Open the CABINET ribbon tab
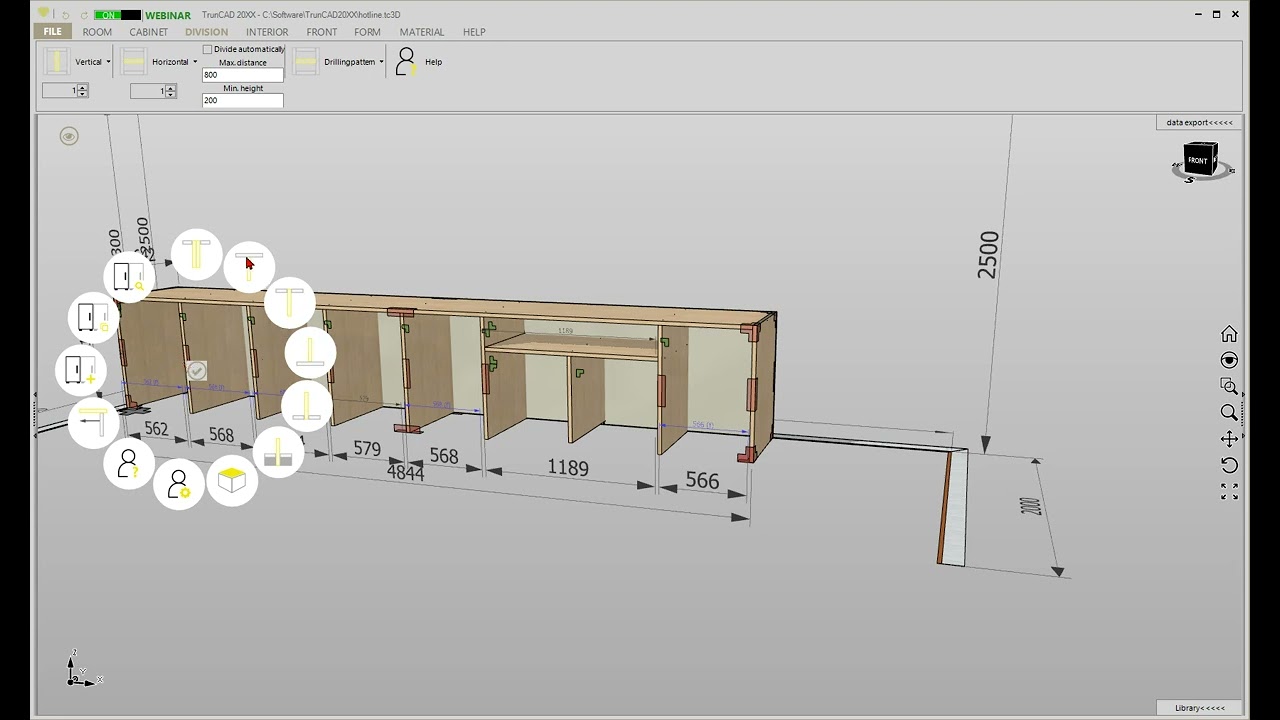Image resolution: width=1280 pixels, height=720 pixels. tap(148, 32)
